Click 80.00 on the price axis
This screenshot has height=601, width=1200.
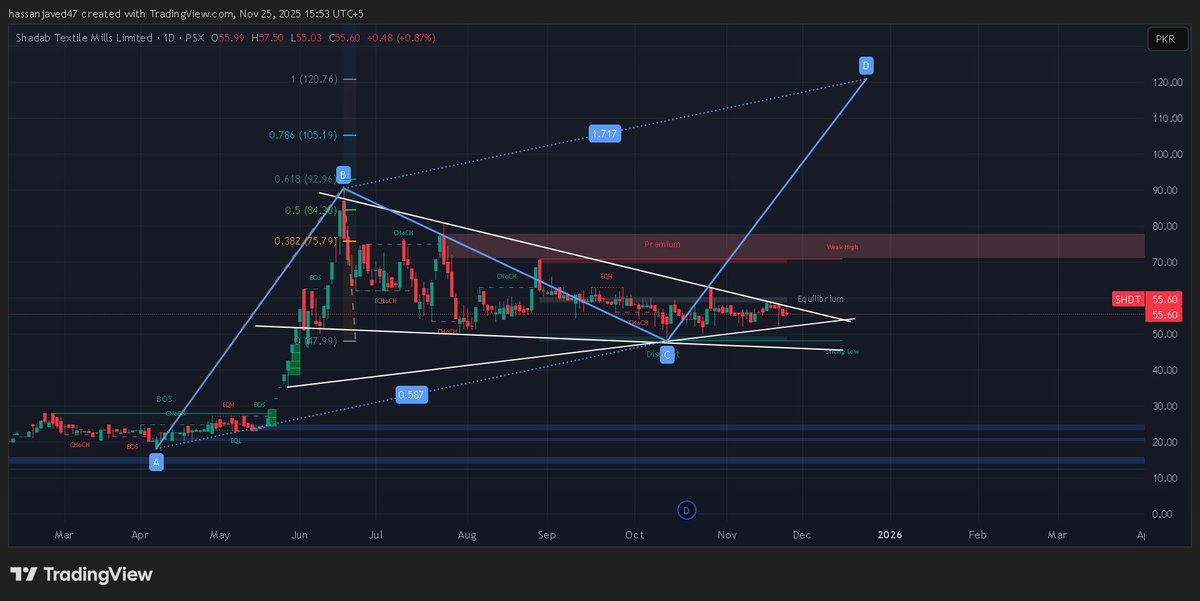[x=1165, y=227]
